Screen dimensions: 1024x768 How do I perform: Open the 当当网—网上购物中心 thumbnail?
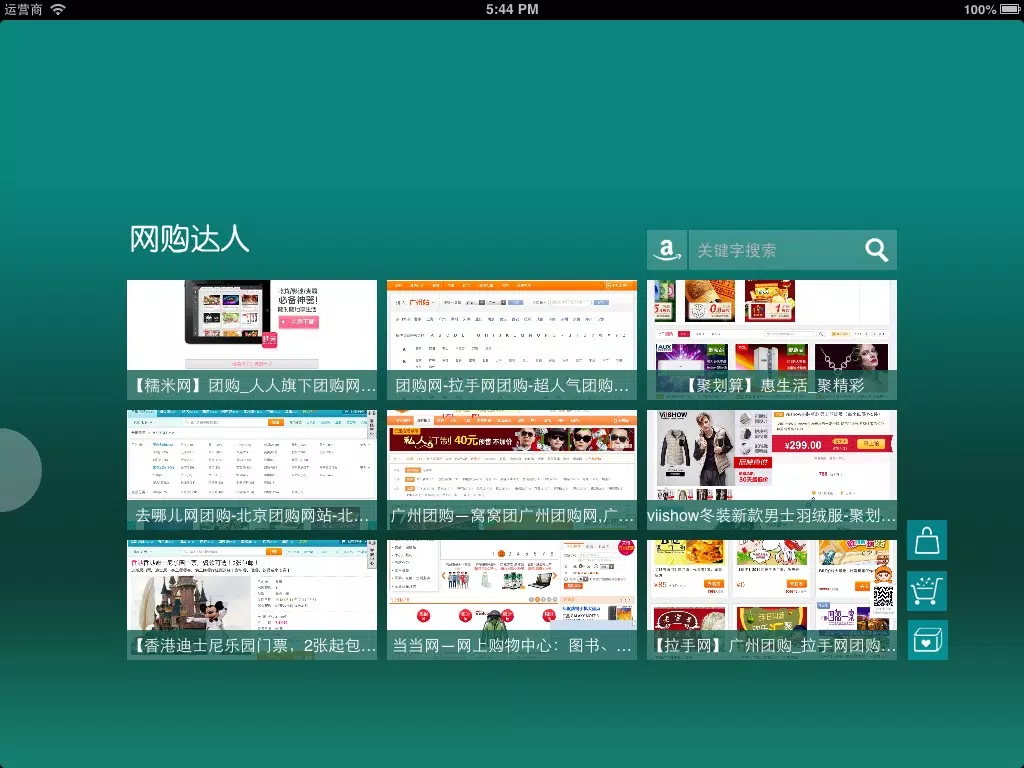pyautogui.click(x=511, y=600)
